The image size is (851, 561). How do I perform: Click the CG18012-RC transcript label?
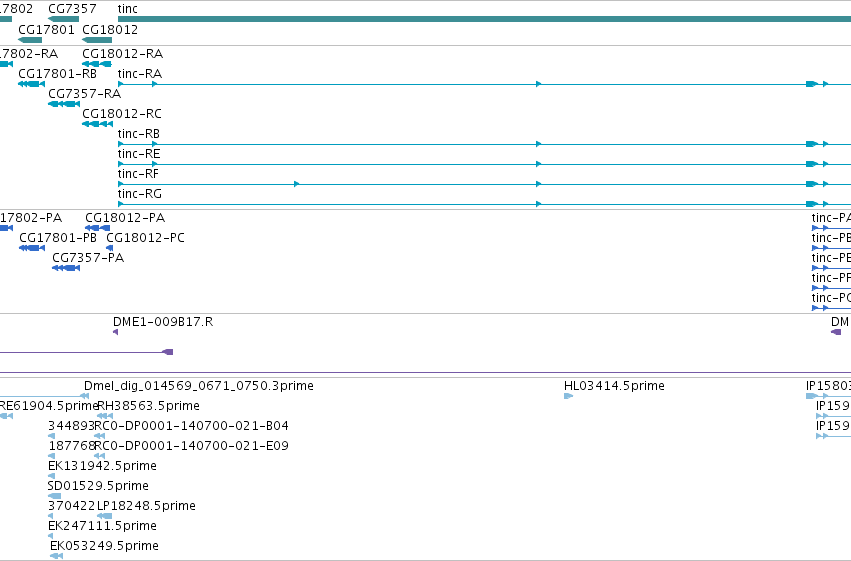point(122,114)
